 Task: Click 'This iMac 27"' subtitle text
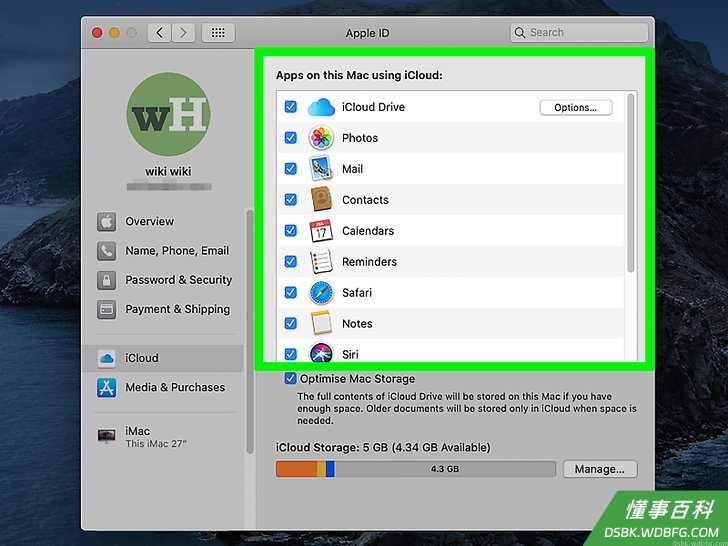coord(156,444)
